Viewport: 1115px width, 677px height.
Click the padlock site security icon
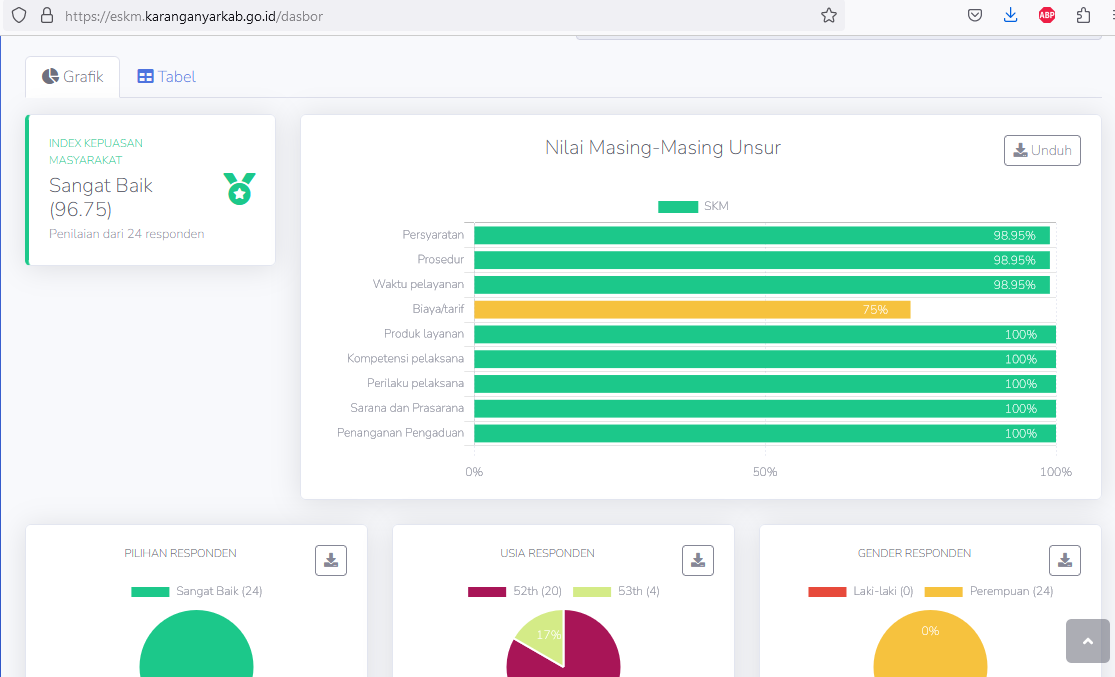pos(46,16)
